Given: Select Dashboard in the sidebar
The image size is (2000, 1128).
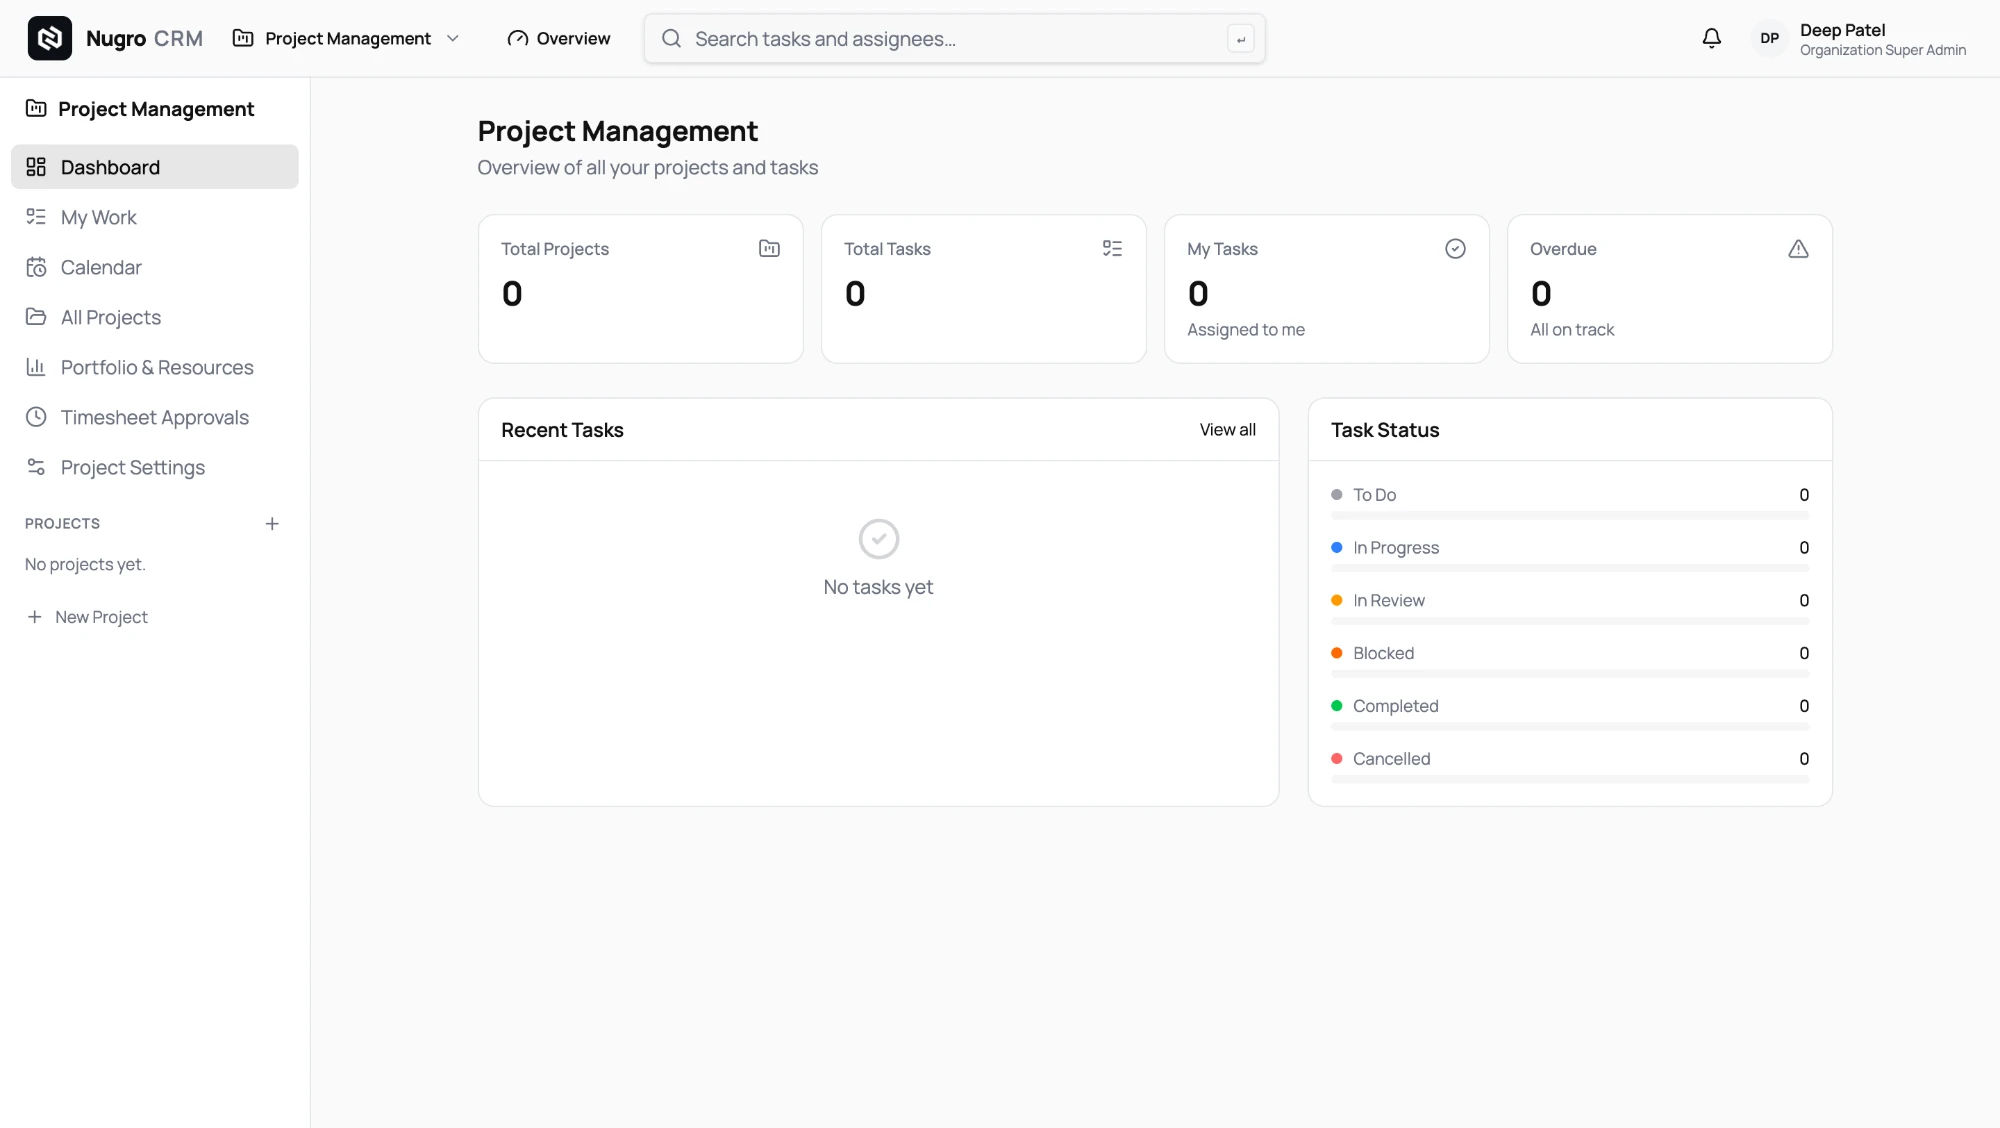Looking at the screenshot, I should click(x=155, y=167).
